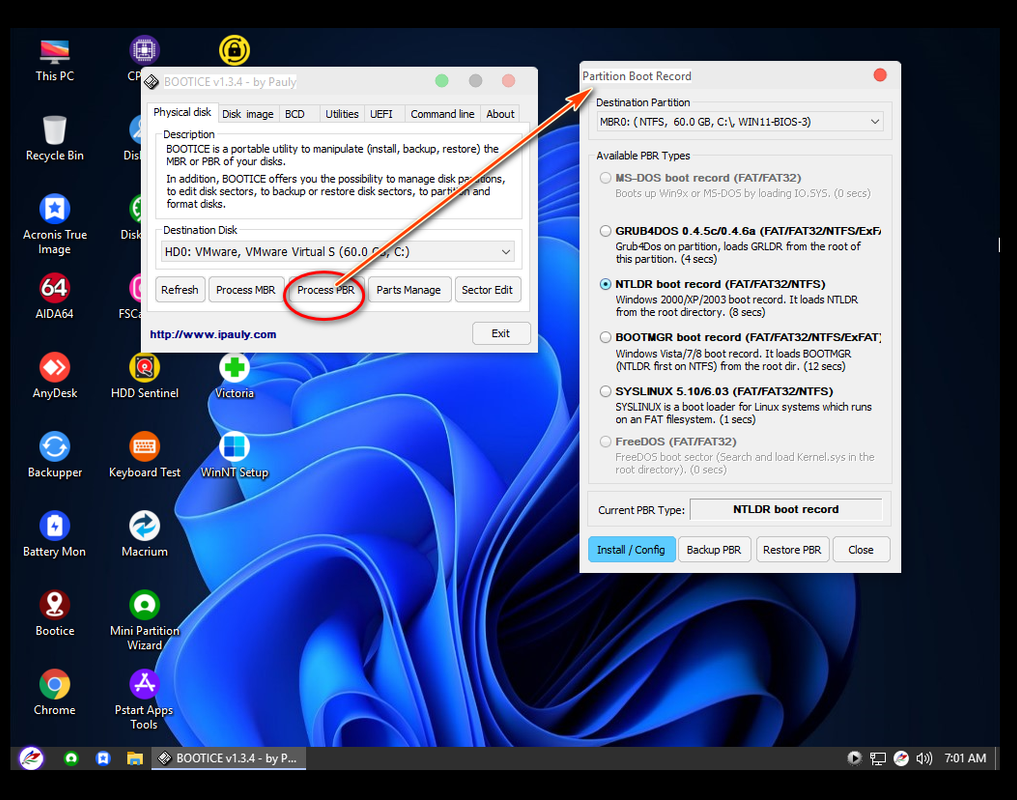Click the Process PBR button
1017x800 pixels.
click(326, 289)
